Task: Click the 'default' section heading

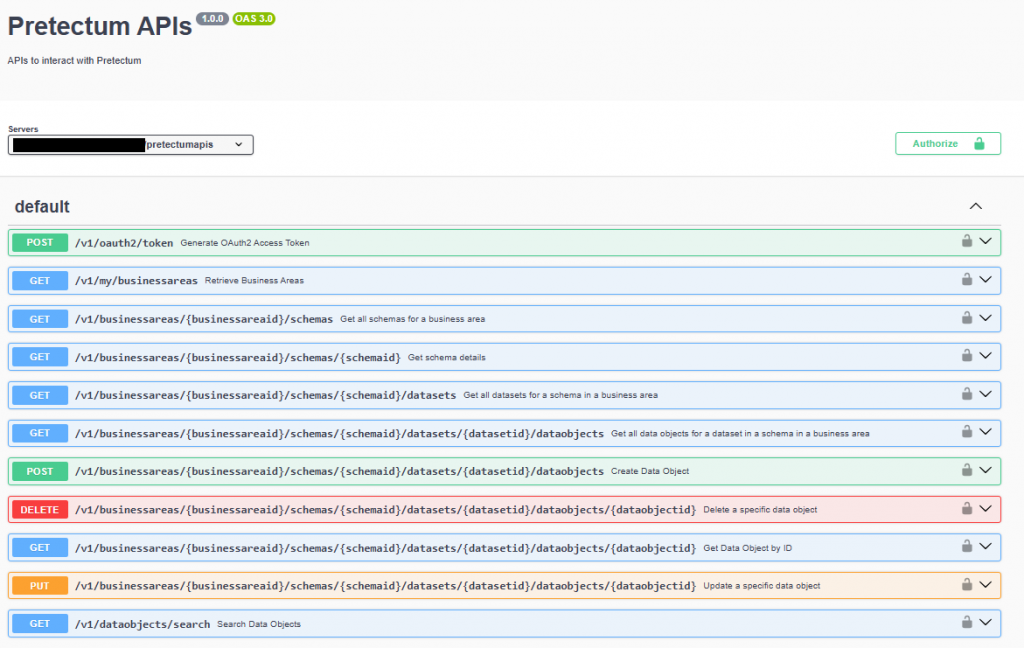Action: 42,207
